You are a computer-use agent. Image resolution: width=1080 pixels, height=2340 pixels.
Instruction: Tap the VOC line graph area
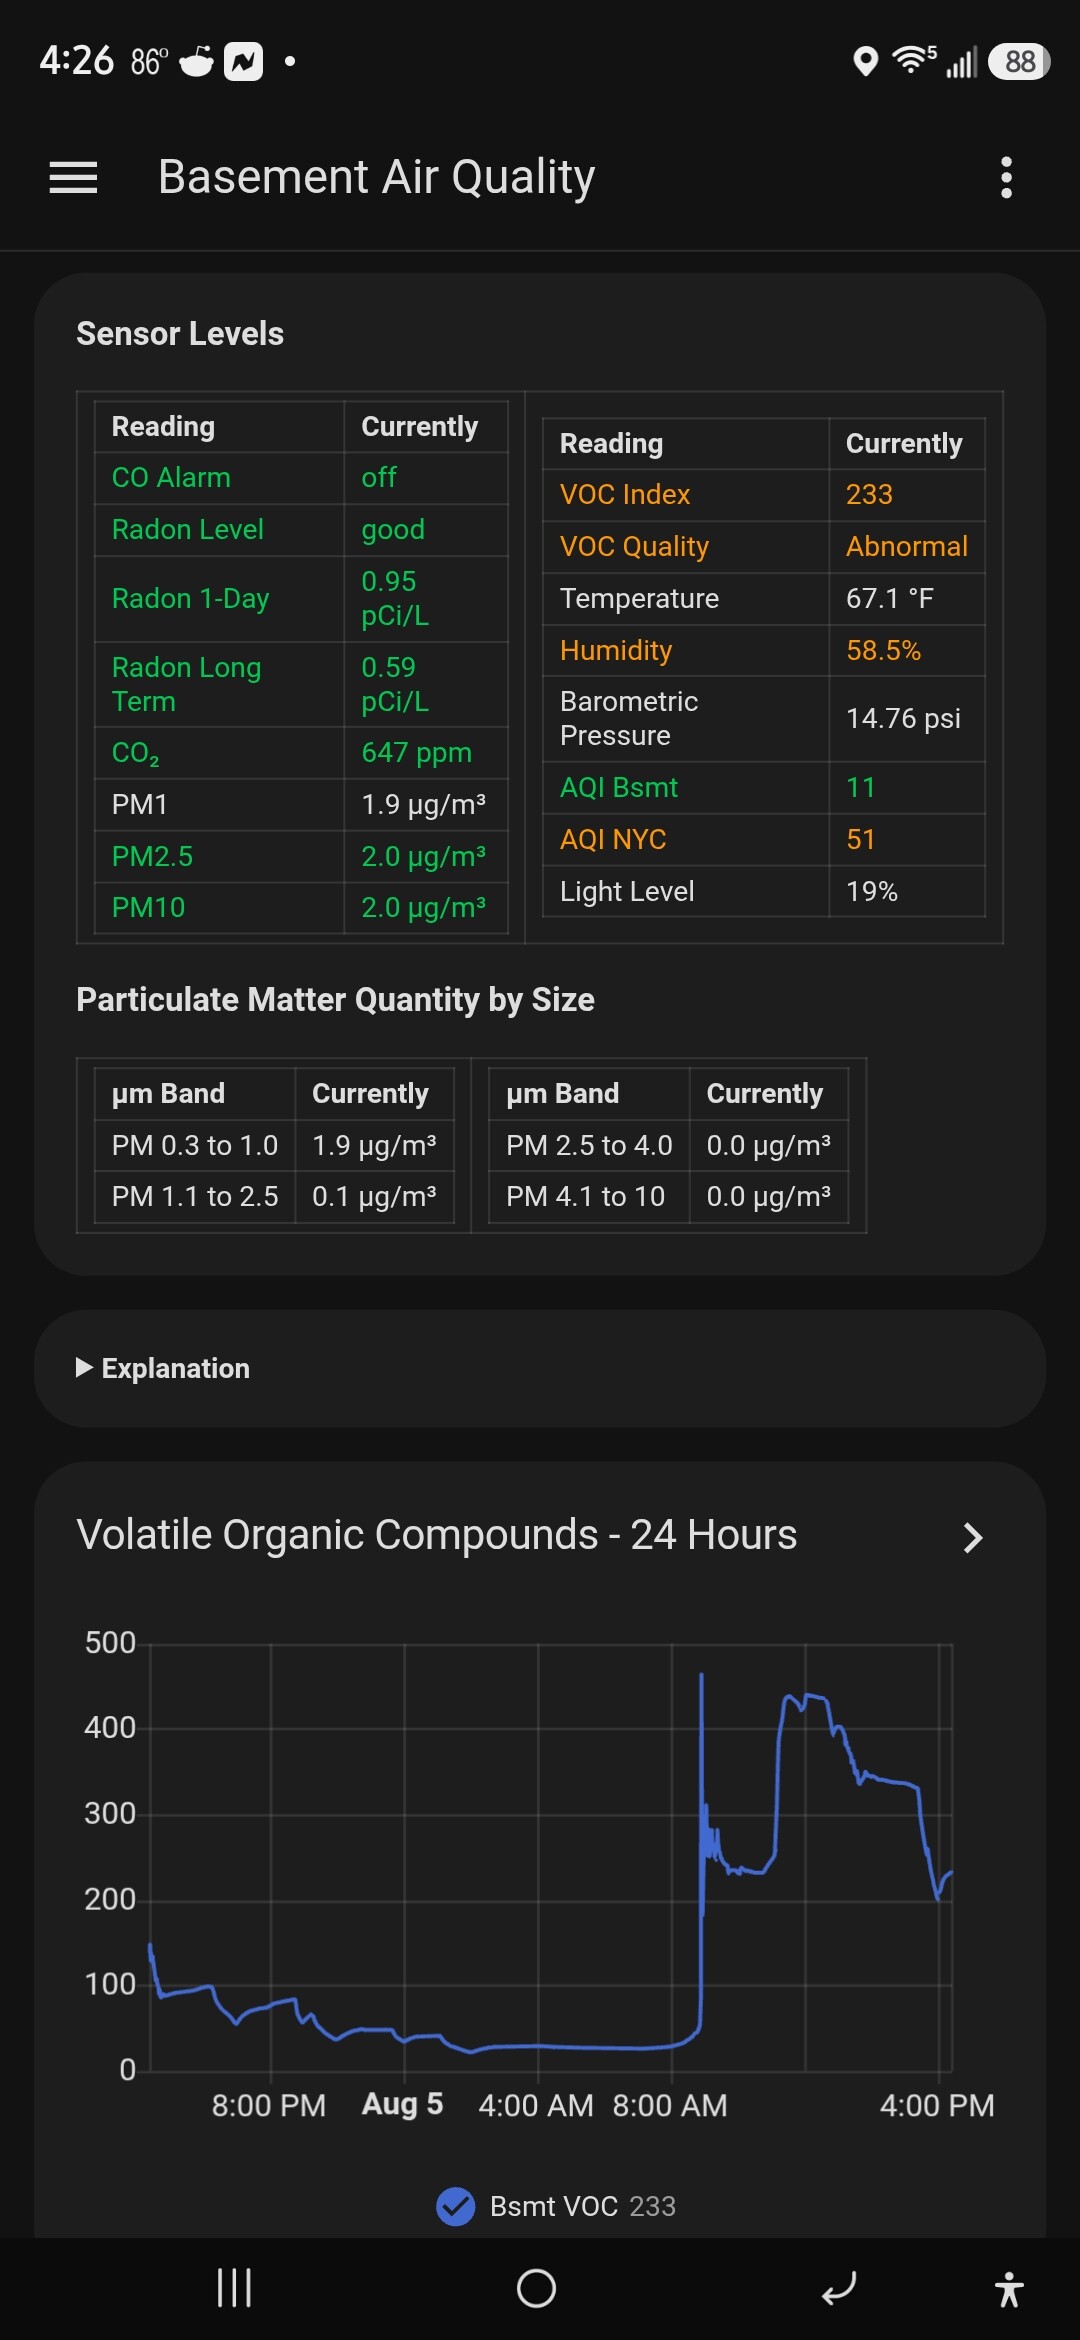tap(551, 1858)
